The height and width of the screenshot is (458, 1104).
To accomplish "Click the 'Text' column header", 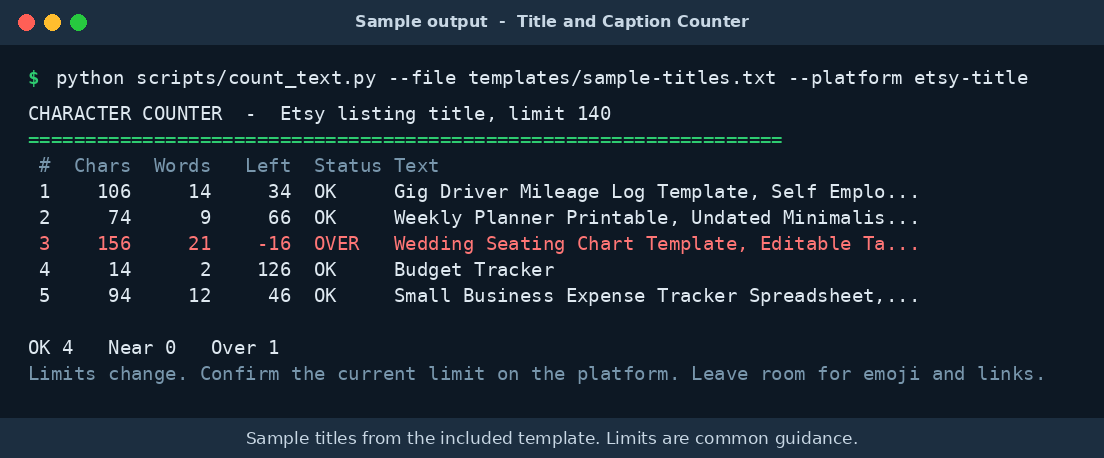I will [416, 166].
